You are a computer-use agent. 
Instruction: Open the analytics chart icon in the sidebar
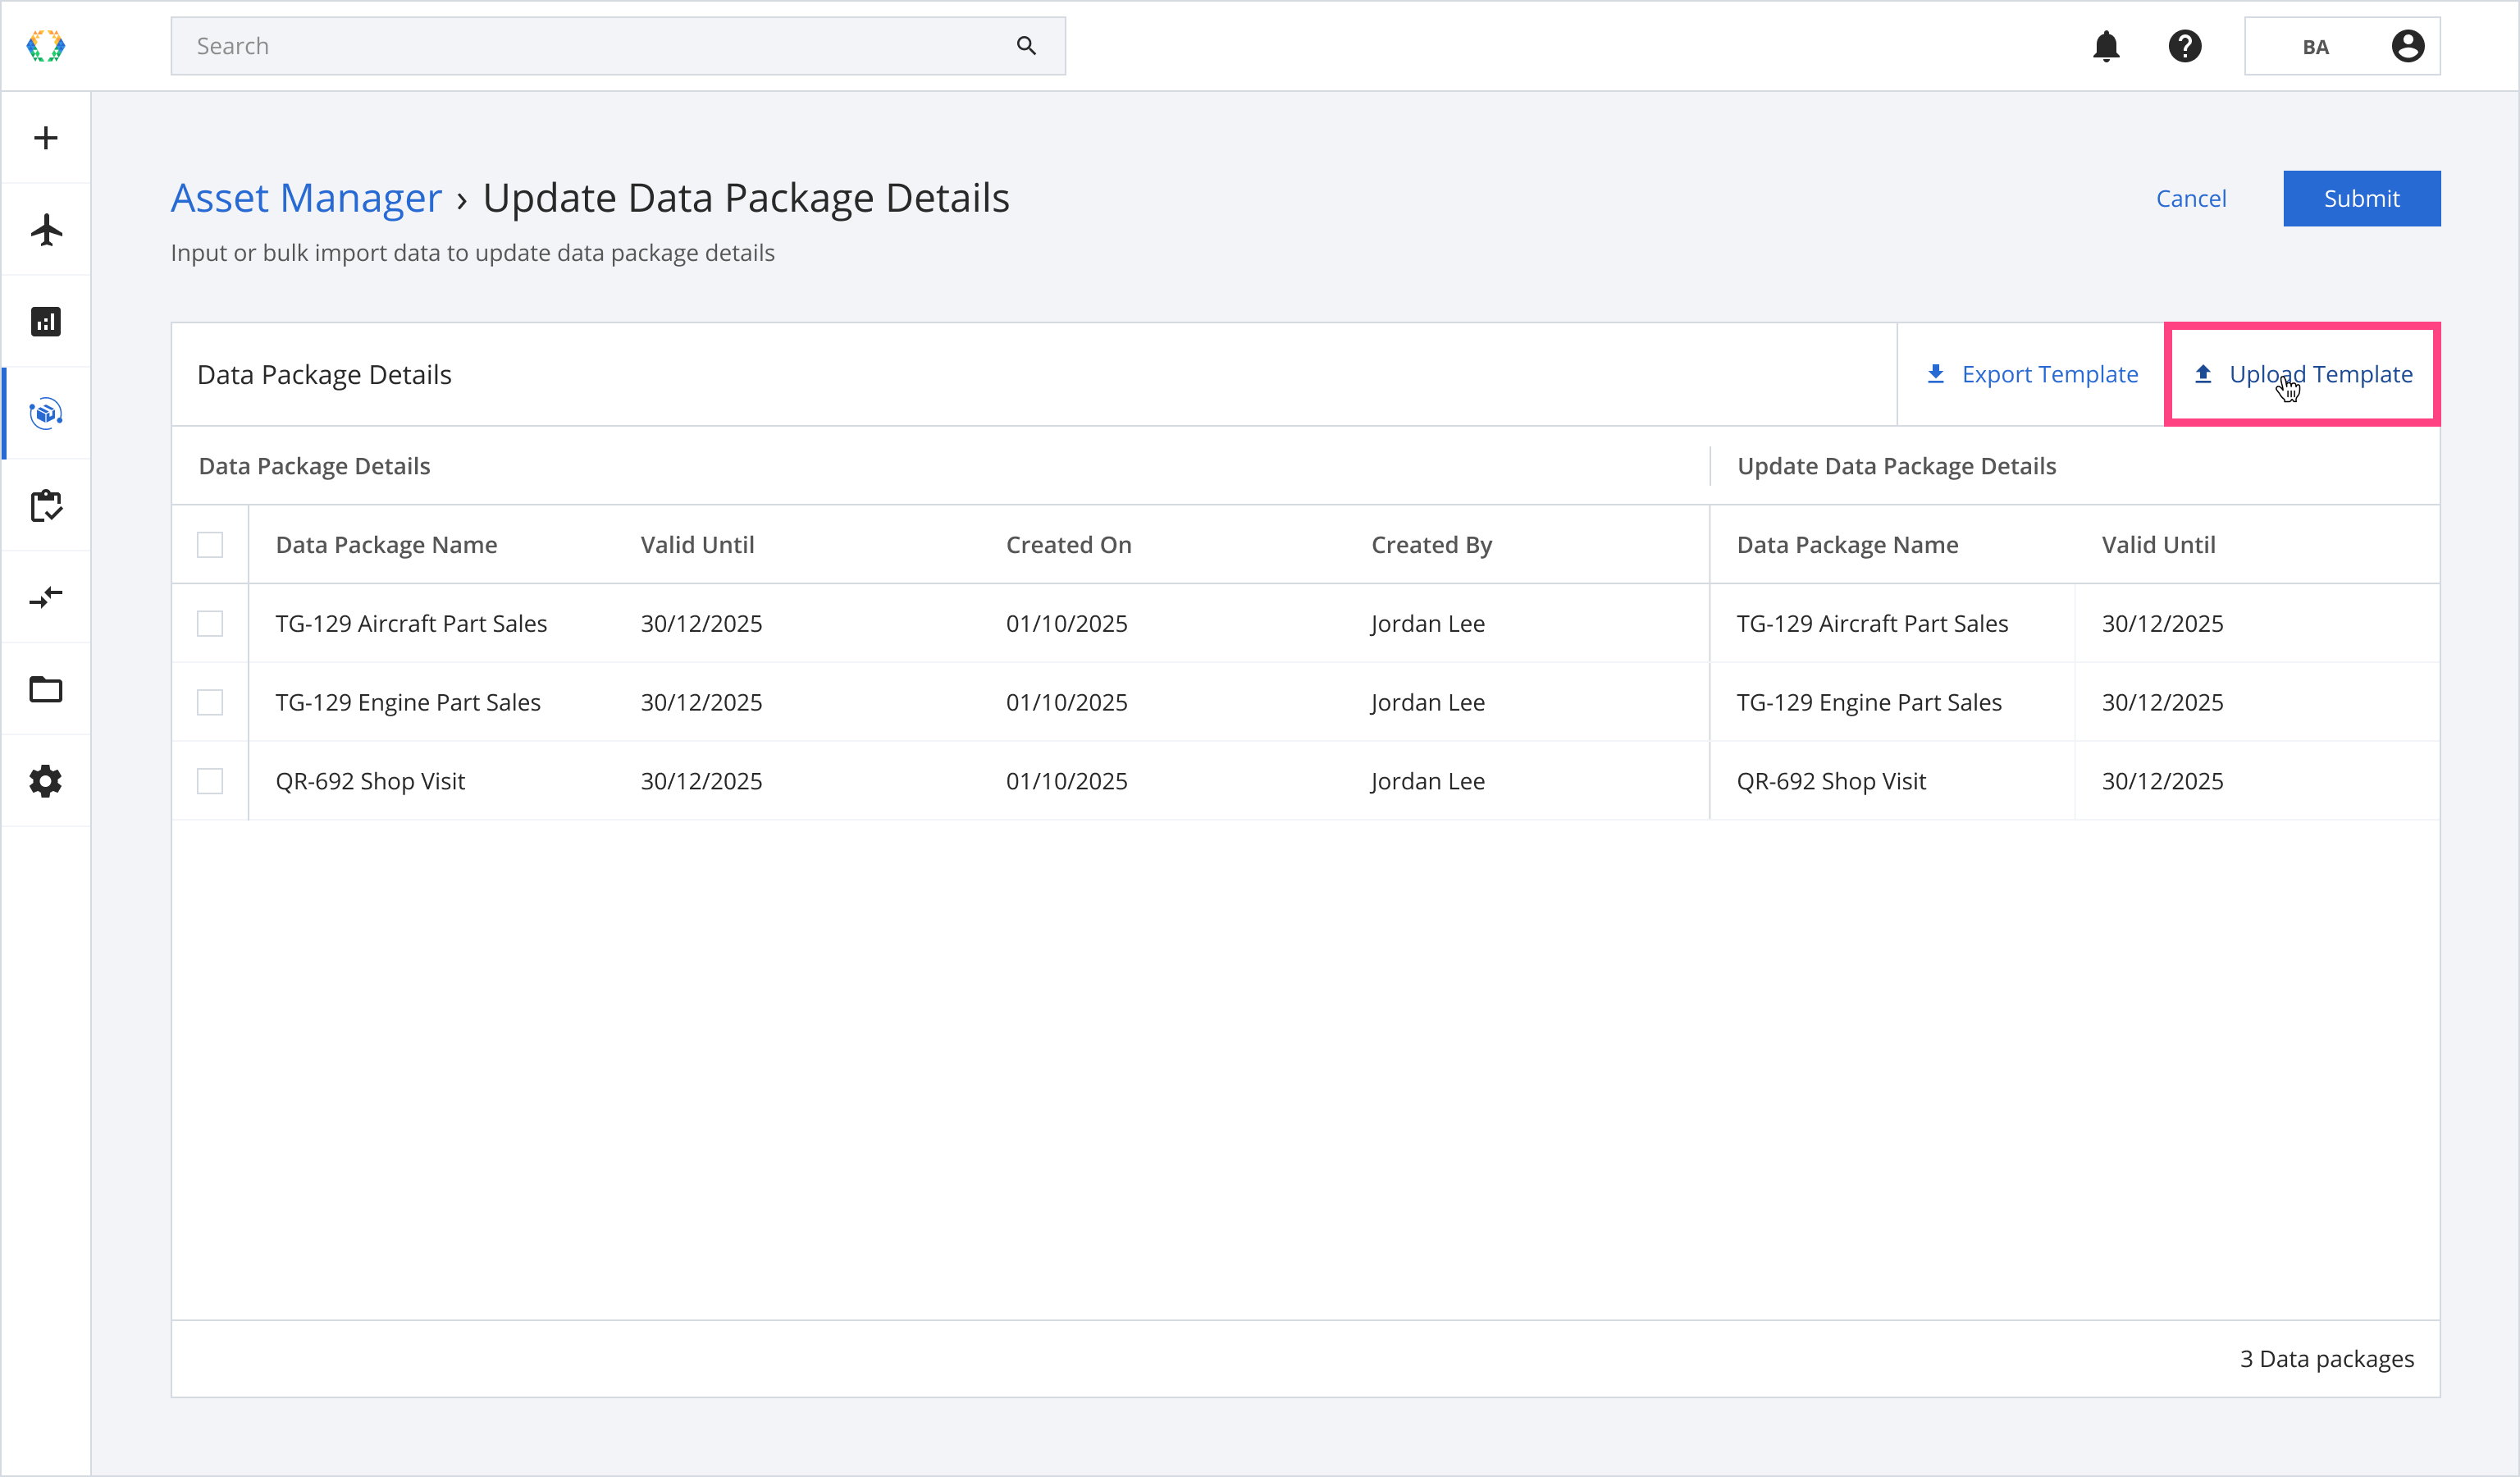click(x=46, y=322)
